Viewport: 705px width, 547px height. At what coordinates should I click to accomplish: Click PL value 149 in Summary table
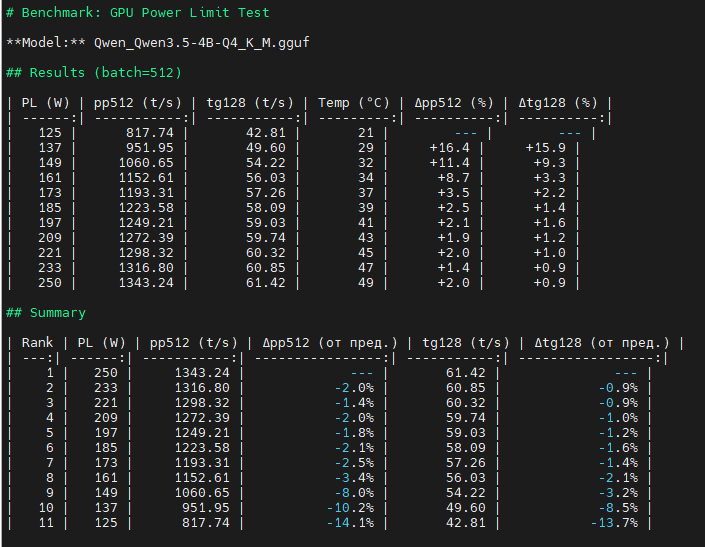coord(106,493)
